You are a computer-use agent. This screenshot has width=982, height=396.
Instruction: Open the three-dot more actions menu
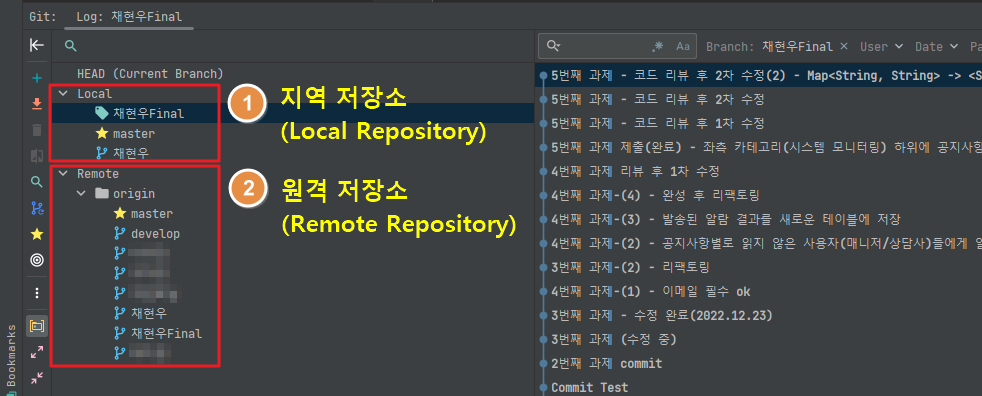[x=37, y=293]
